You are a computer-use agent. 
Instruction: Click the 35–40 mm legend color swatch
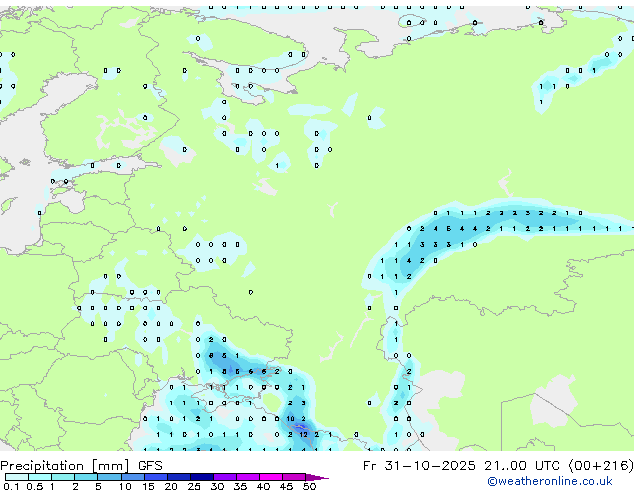coord(248,477)
